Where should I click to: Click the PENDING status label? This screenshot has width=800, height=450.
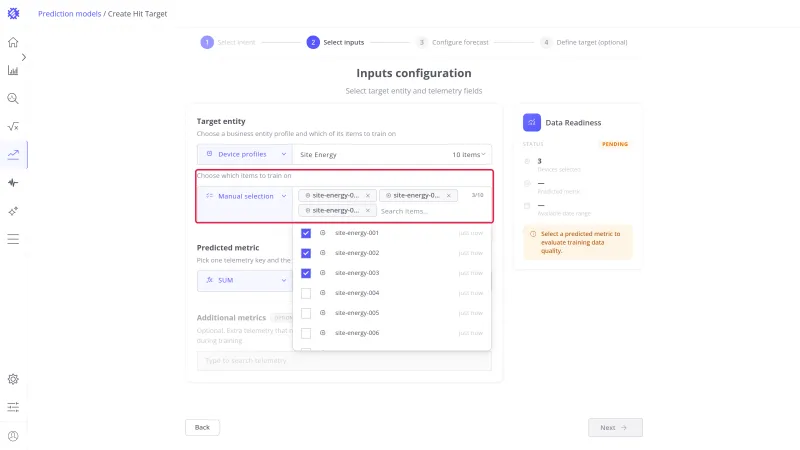tap(615, 144)
